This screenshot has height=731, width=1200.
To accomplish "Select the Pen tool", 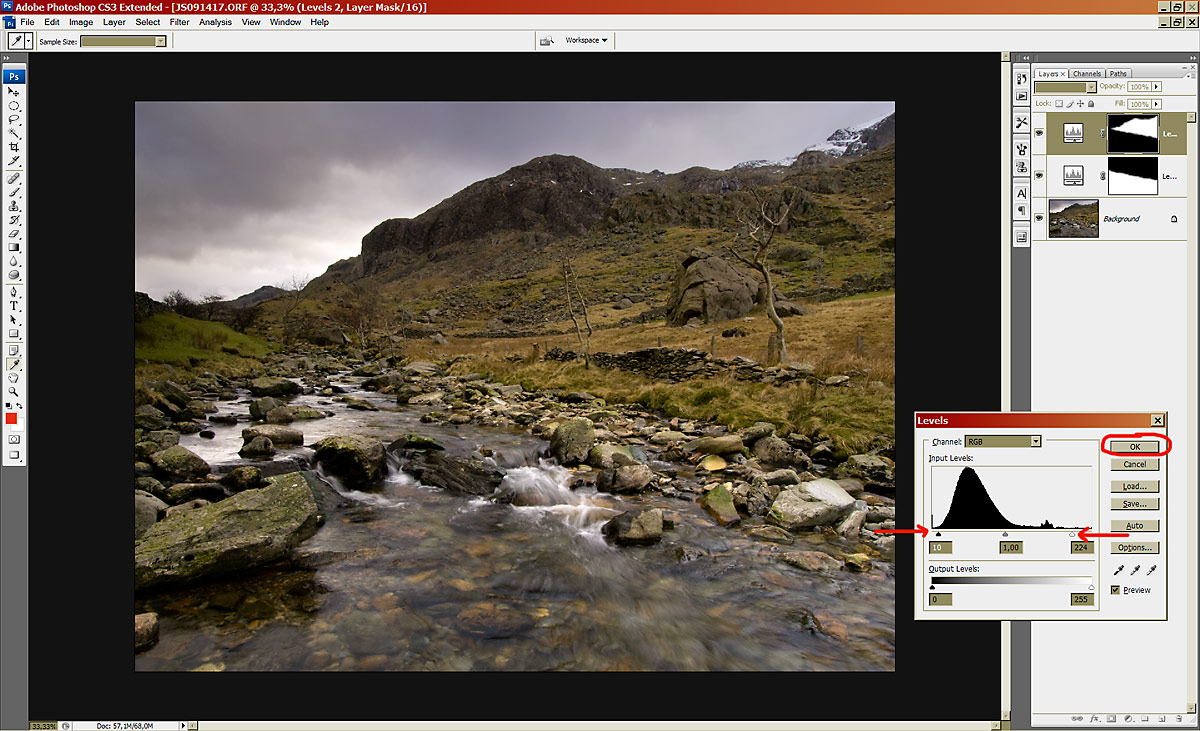I will click(14, 292).
